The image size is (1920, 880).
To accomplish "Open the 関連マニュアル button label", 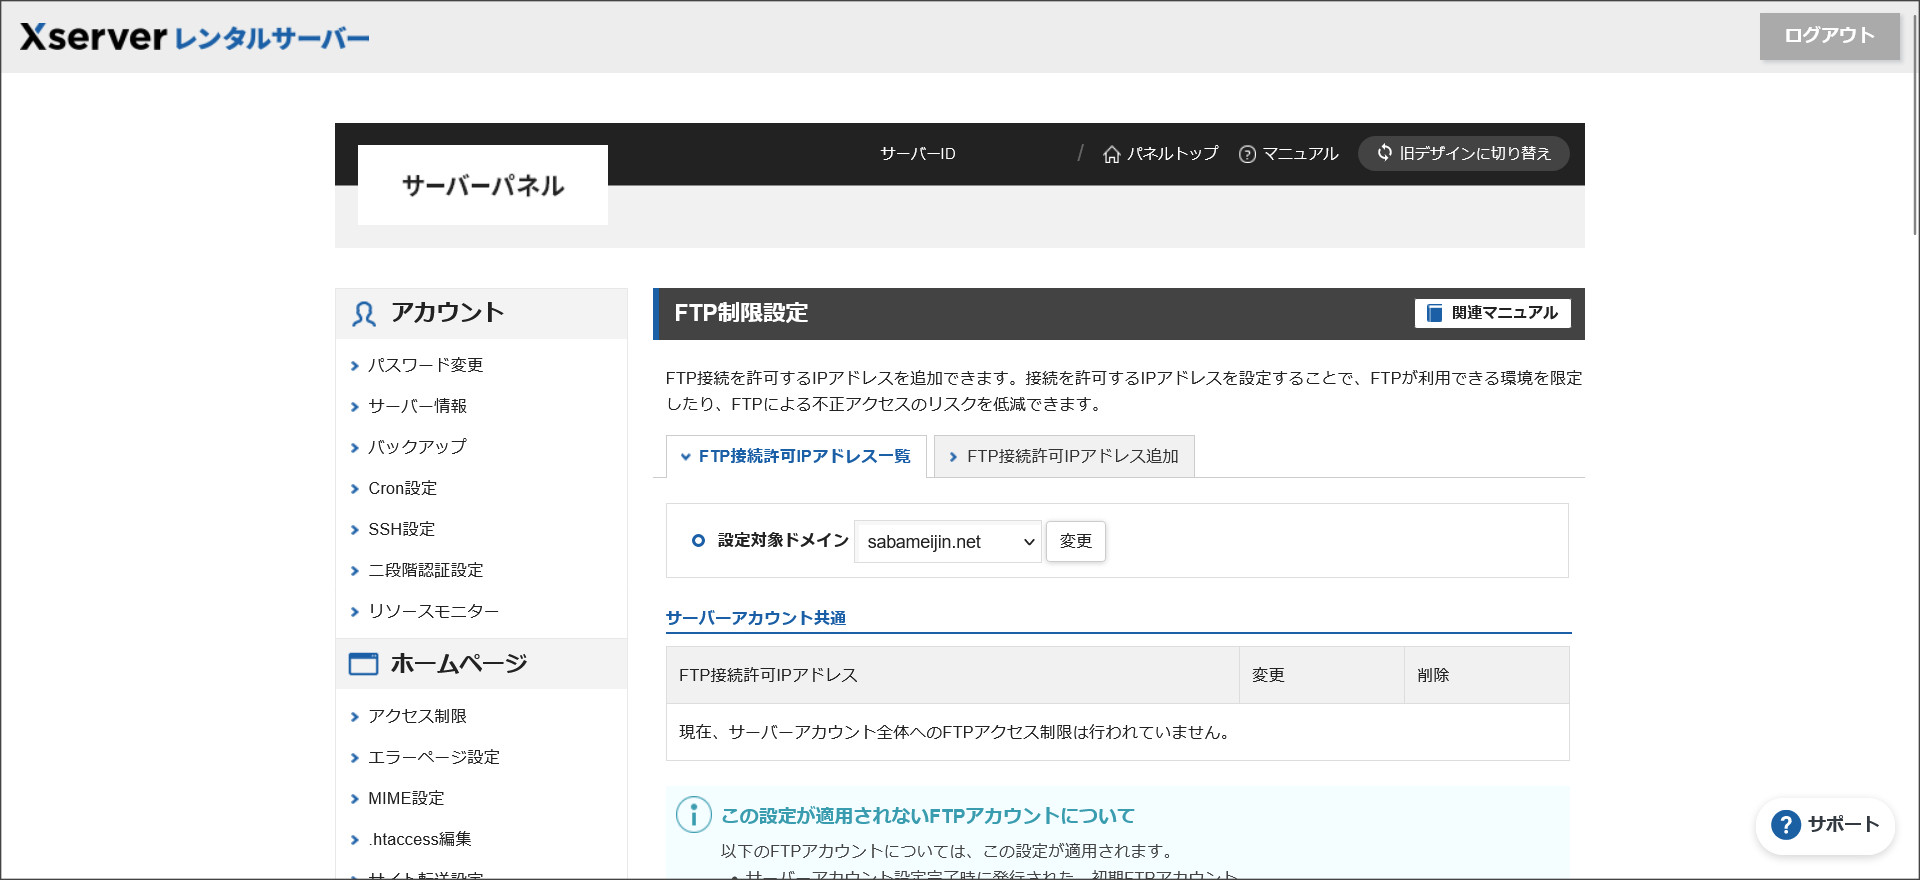I will tap(1505, 313).
